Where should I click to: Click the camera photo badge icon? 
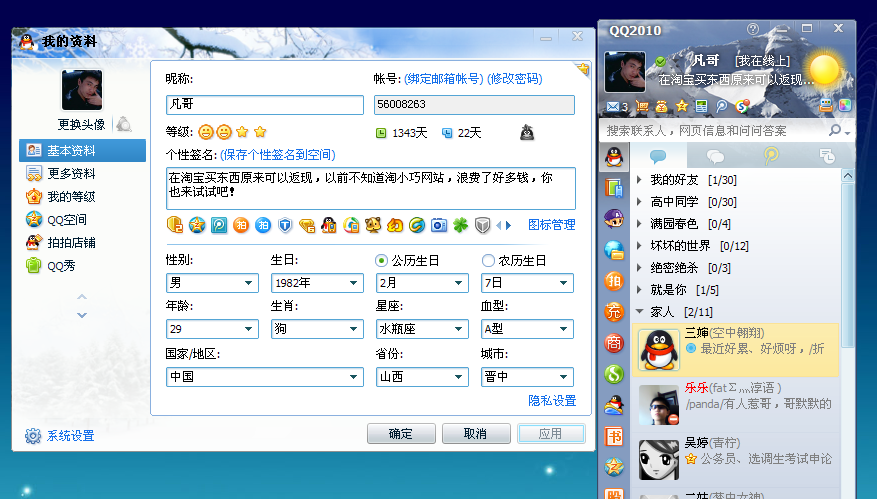439,225
